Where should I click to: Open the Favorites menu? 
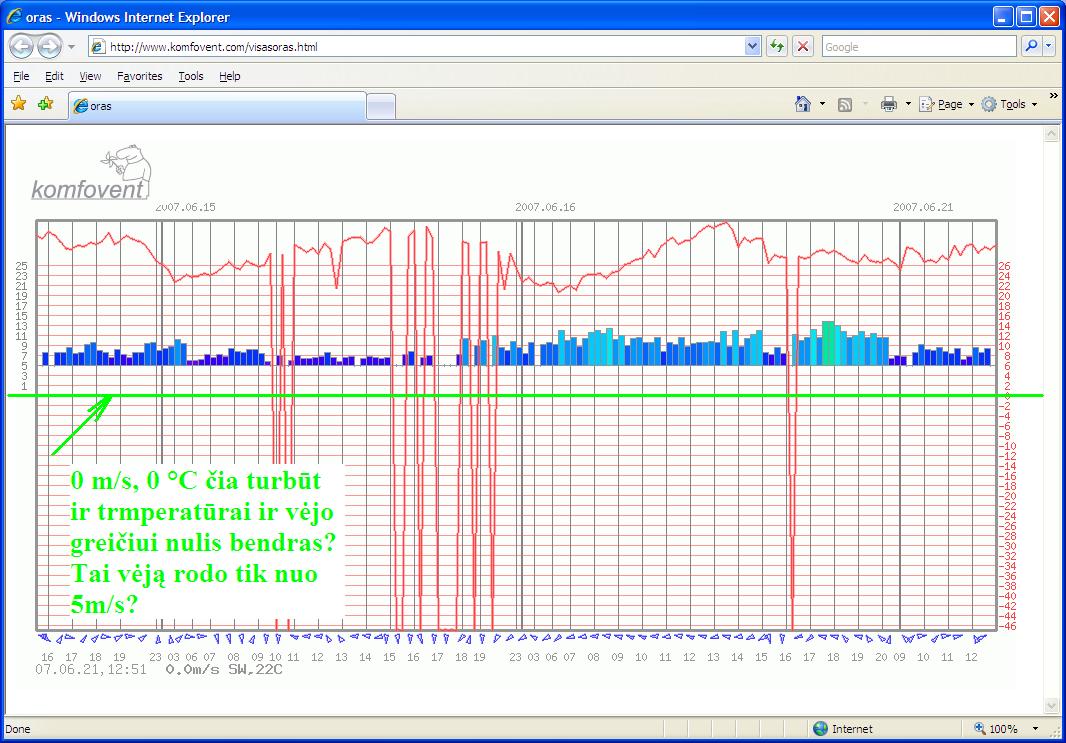[139, 76]
